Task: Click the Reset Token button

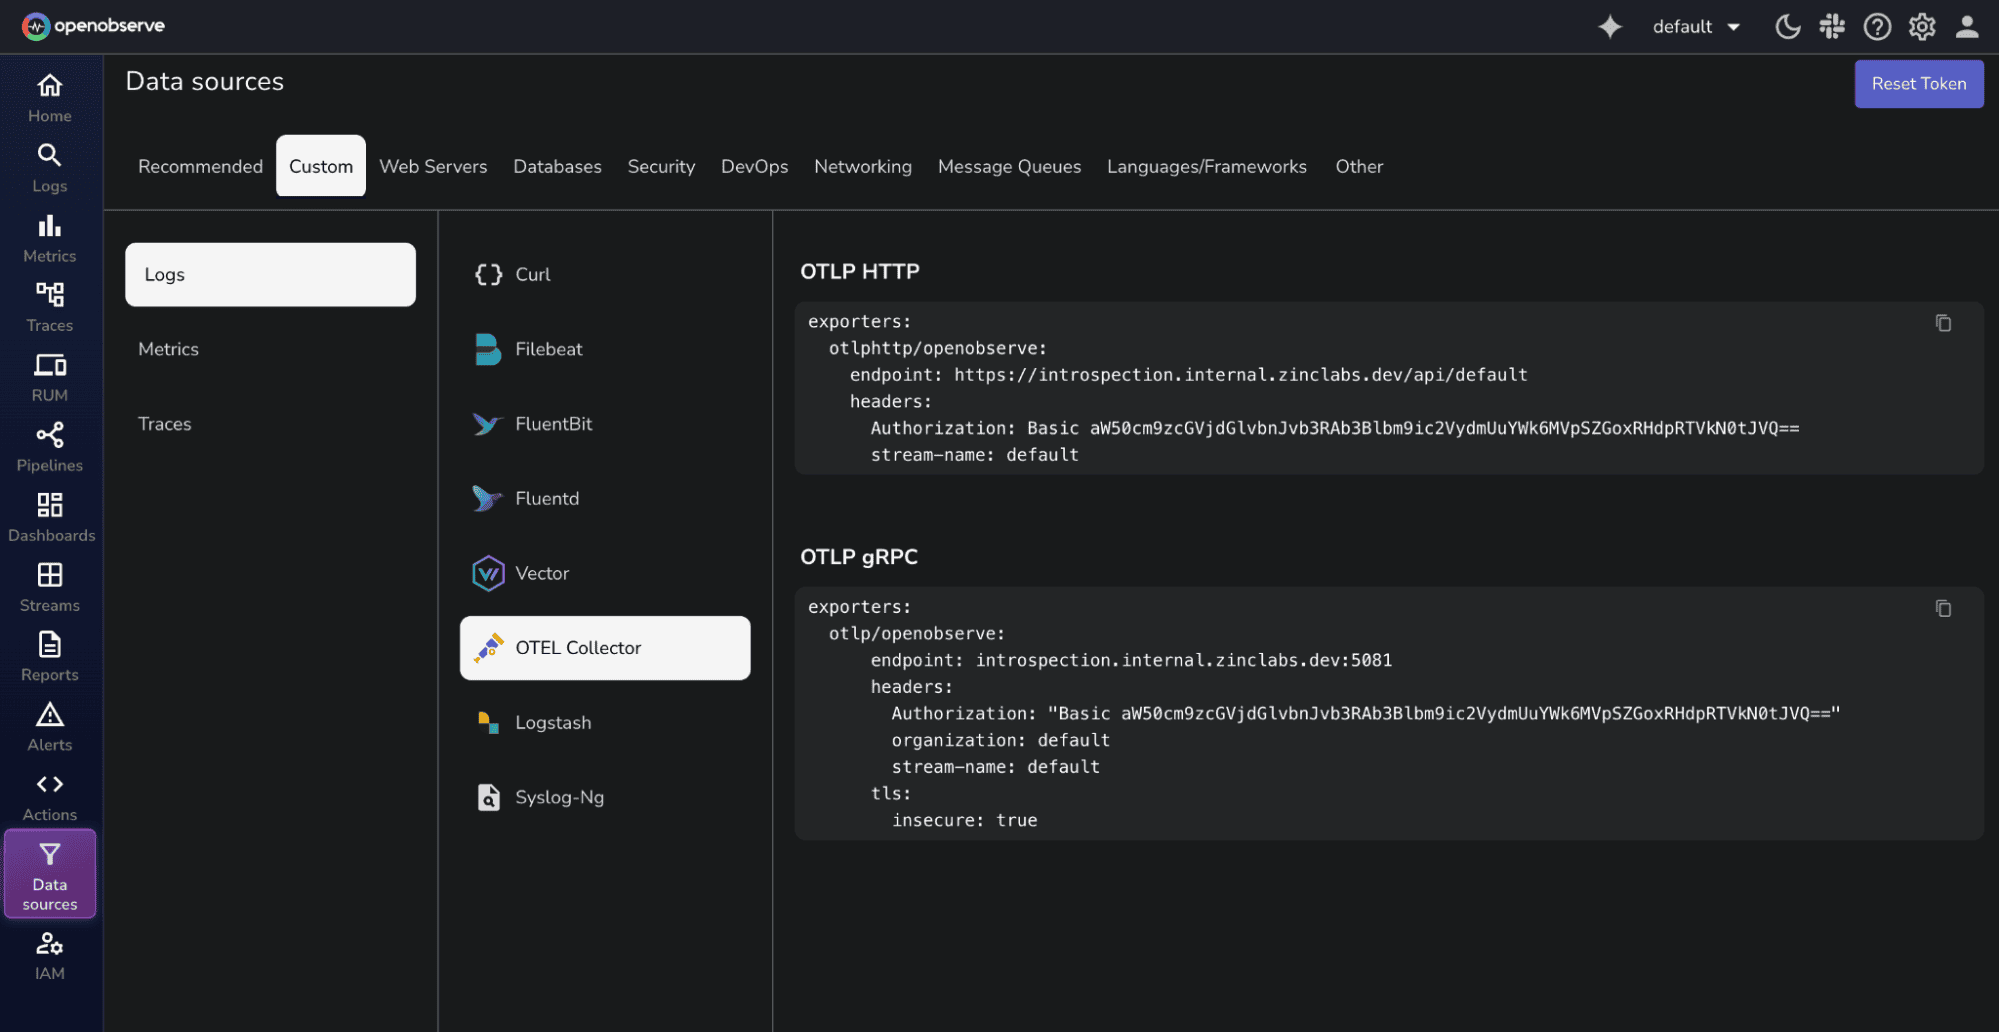Action: (x=1918, y=84)
